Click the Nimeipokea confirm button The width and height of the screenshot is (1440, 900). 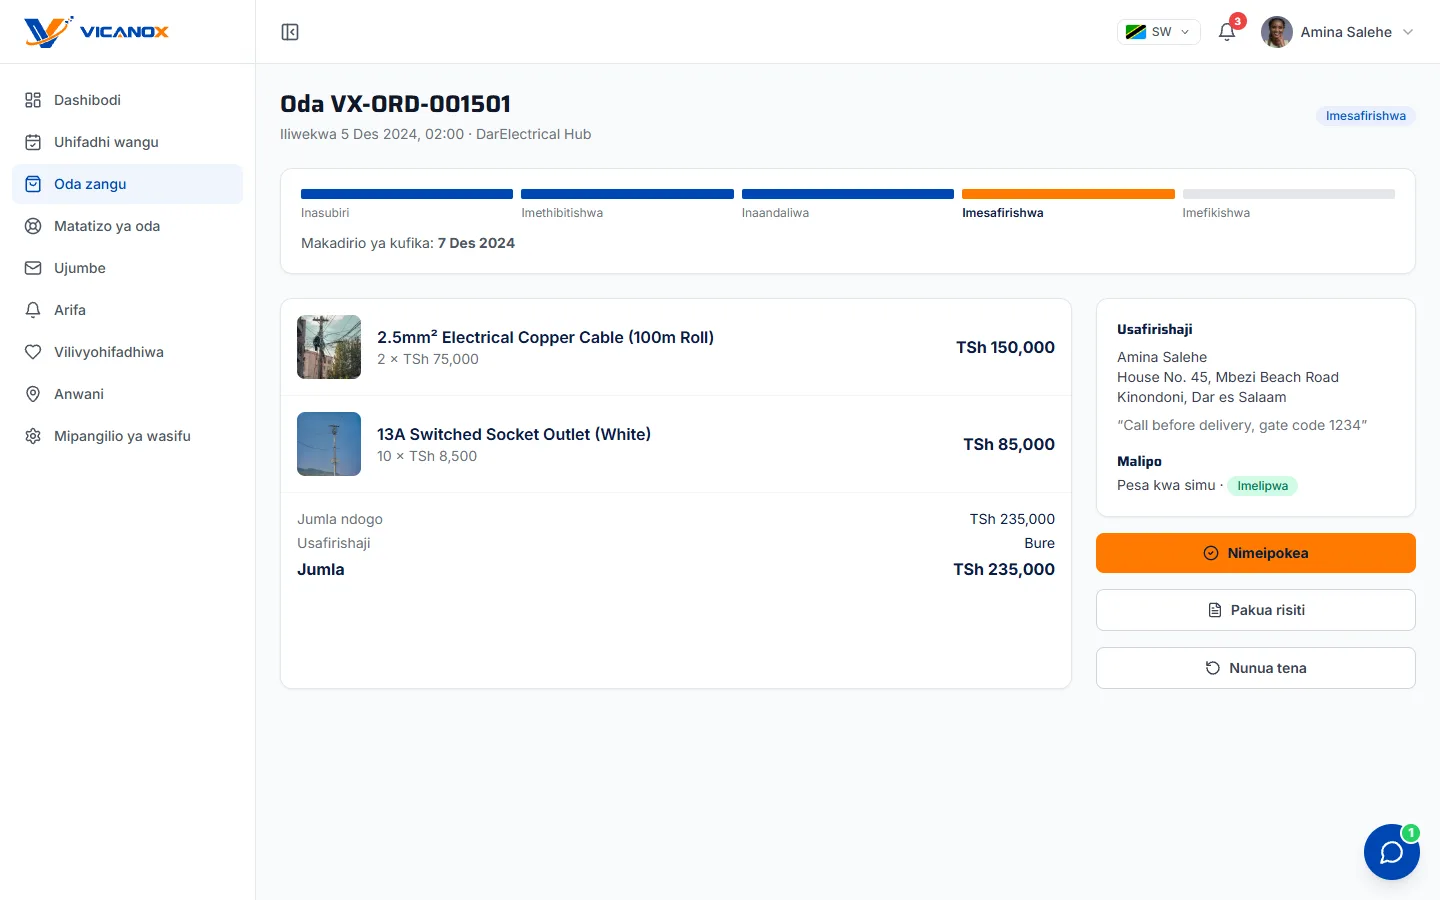pos(1256,553)
